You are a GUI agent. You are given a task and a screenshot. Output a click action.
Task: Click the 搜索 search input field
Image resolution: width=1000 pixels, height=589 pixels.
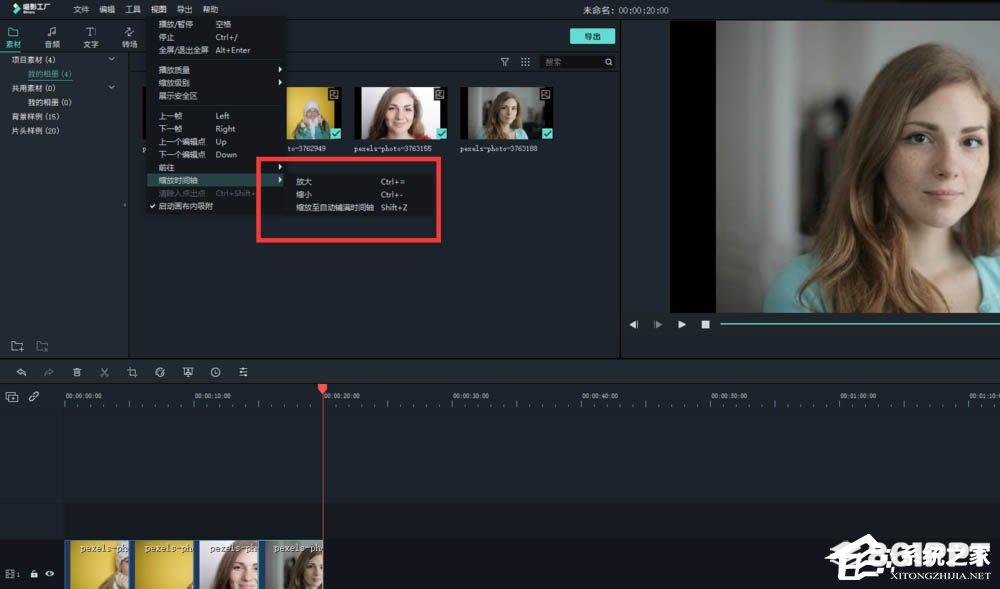[x=571, y=62]
